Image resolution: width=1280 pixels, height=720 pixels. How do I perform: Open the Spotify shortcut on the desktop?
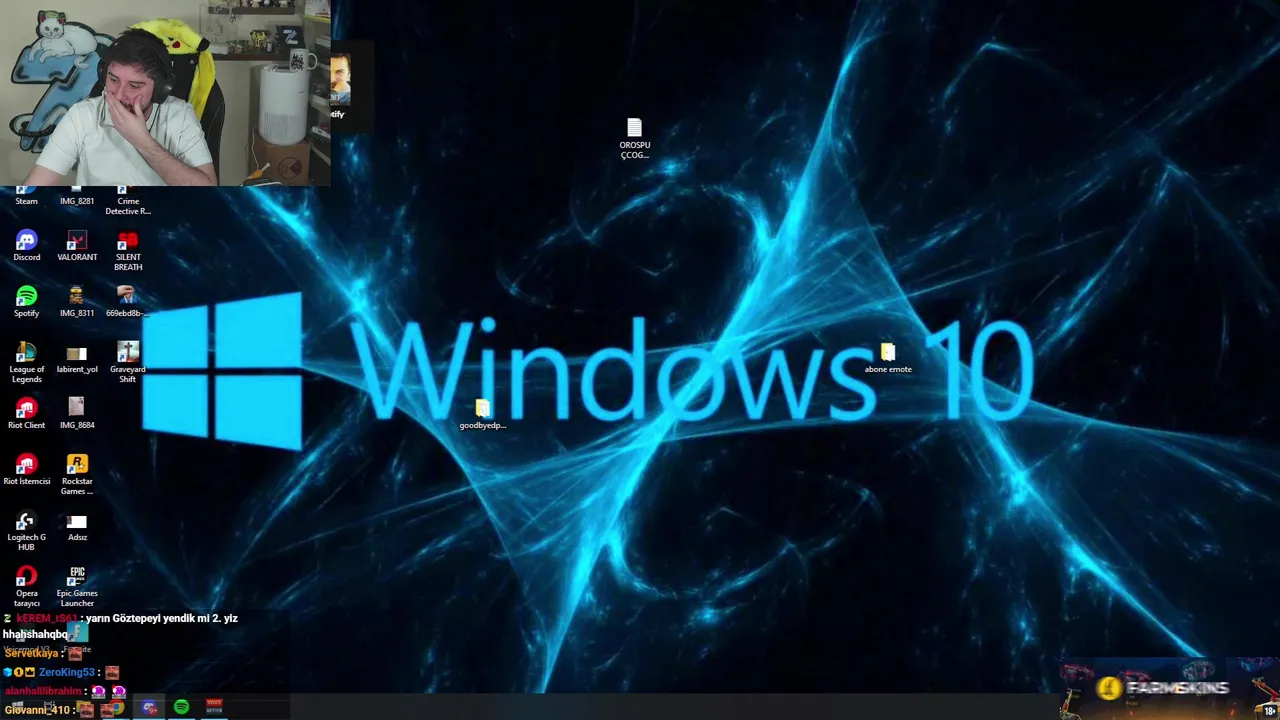click(x=26, y=302)
